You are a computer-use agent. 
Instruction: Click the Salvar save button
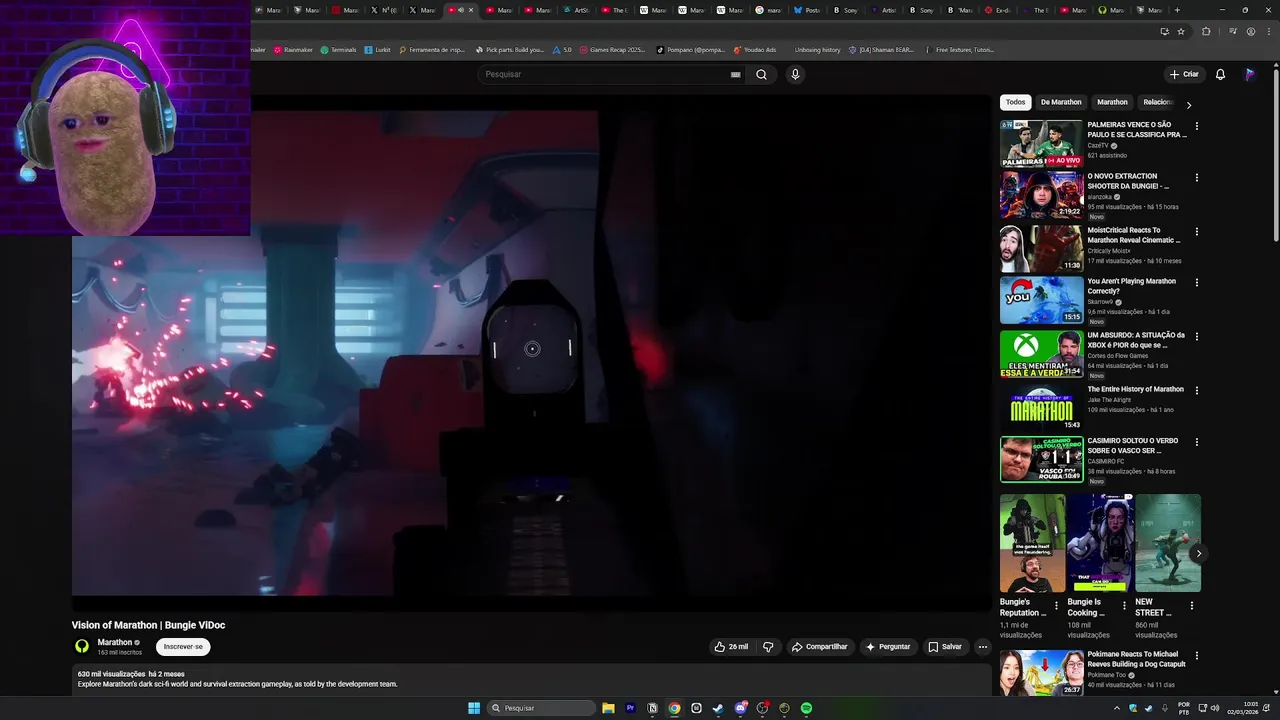945,647
